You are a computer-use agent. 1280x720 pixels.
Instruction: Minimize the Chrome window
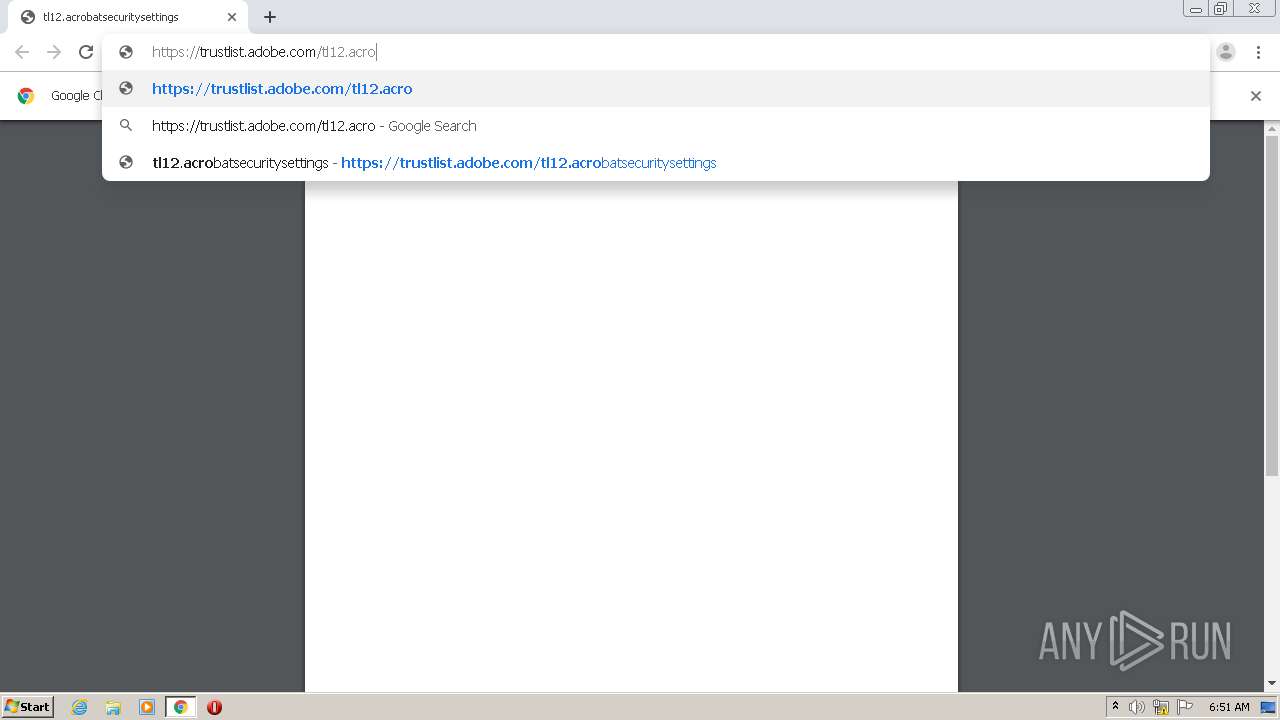(1196, 9)
